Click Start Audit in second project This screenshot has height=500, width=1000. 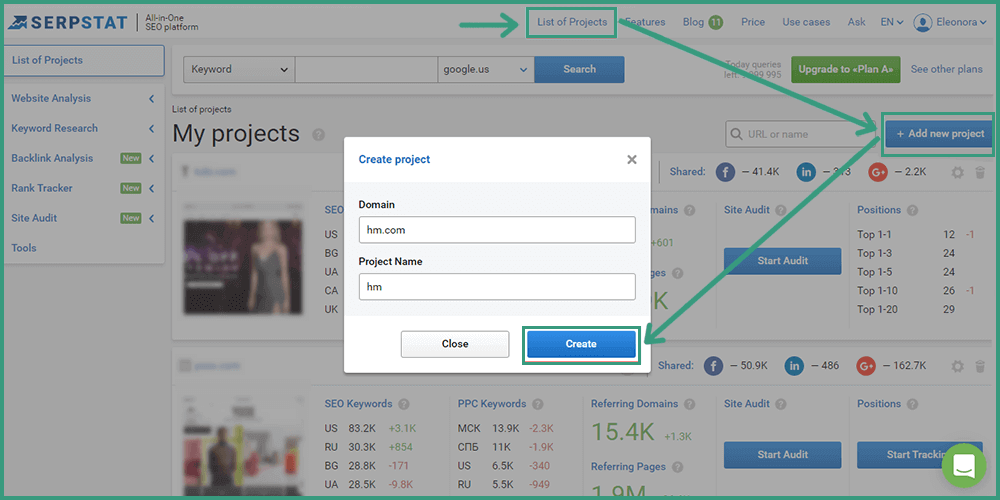(x=783, y=455)
